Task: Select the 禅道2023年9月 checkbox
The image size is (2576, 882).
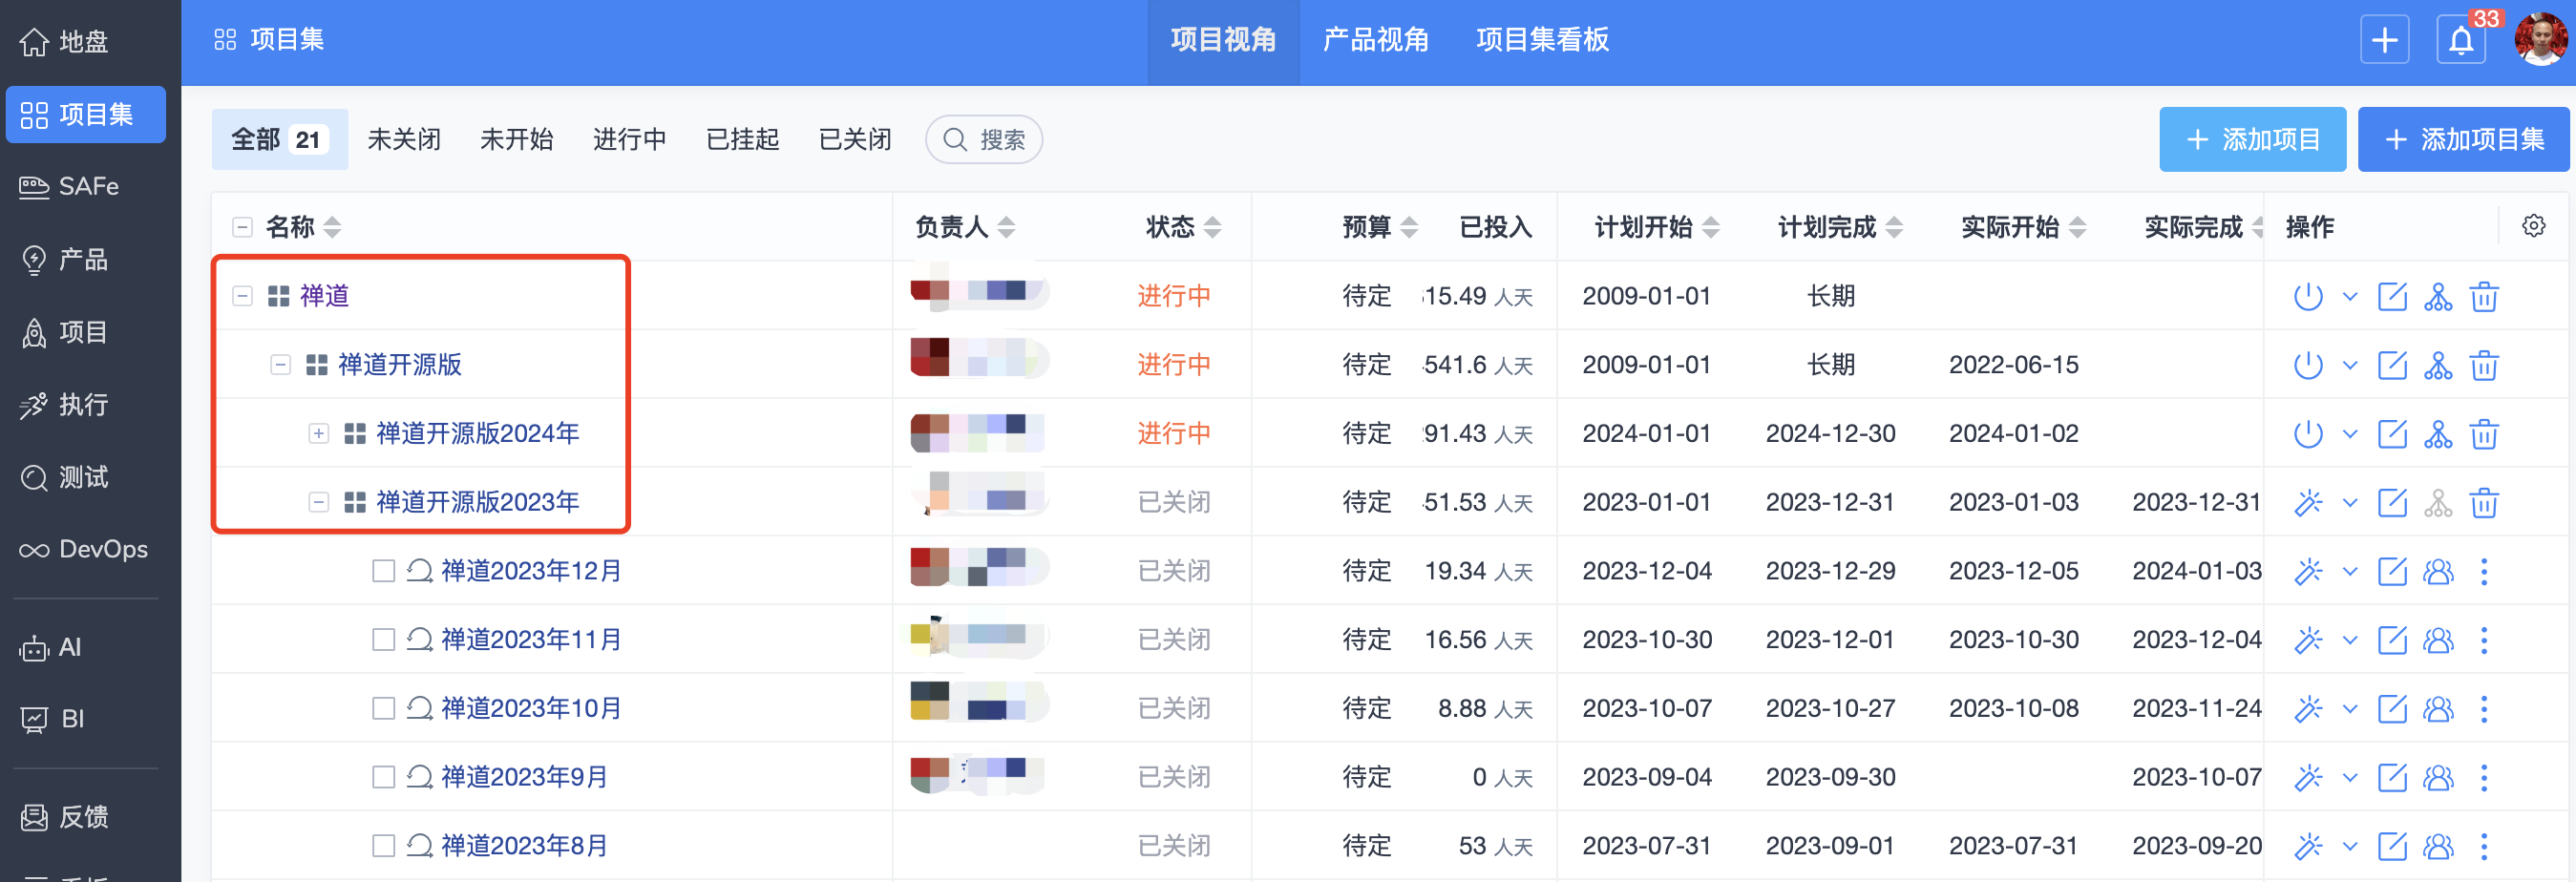Action: (383, 777)
